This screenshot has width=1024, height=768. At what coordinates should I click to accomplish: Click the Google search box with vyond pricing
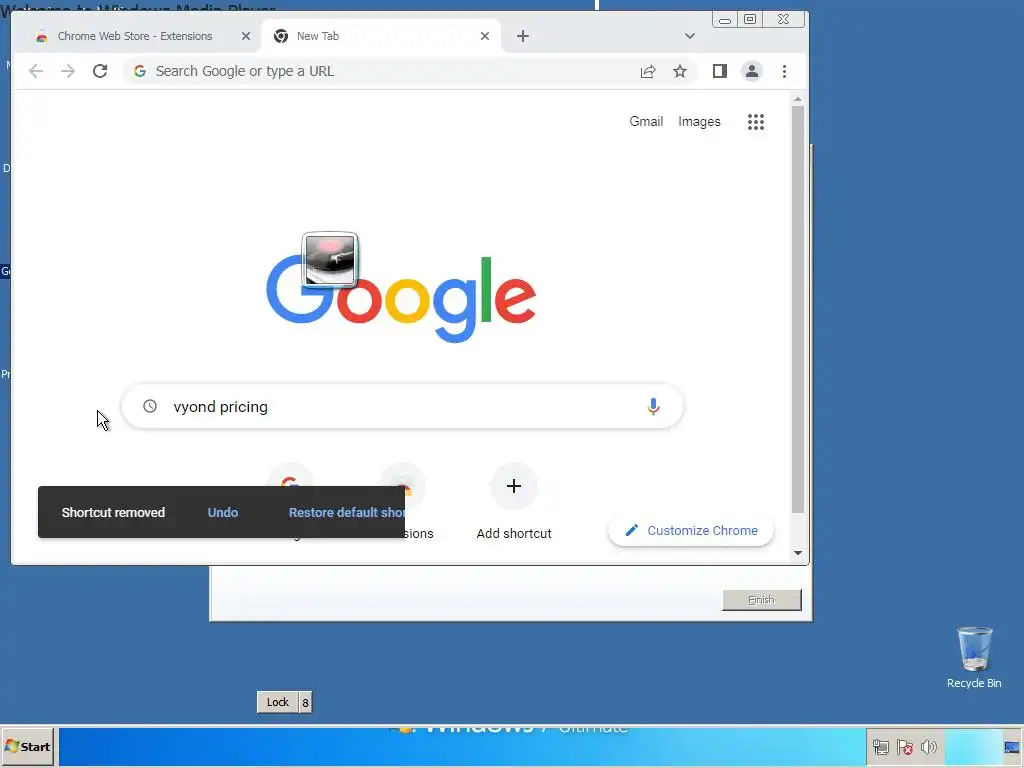(x=402, y=406)
